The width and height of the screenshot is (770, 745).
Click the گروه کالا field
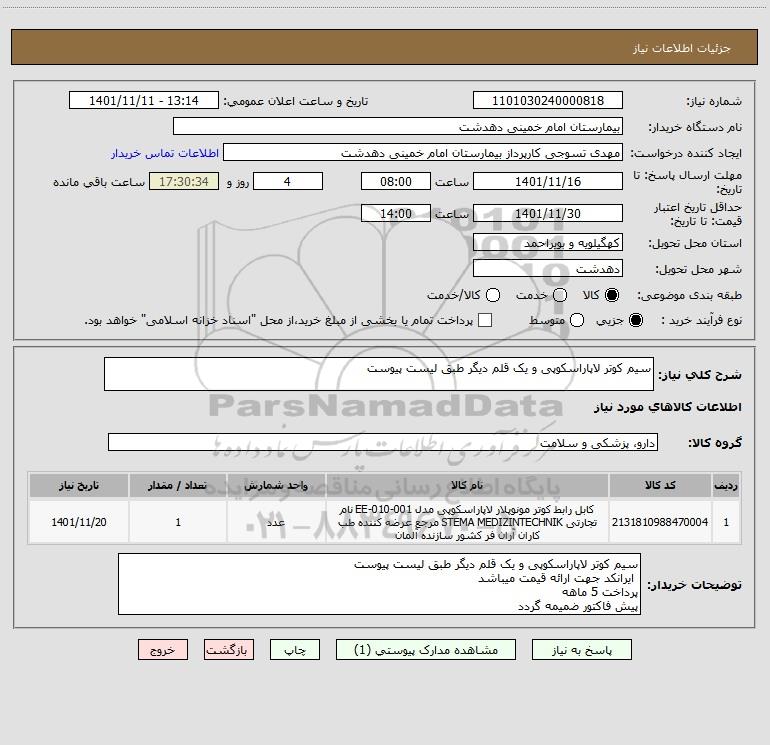point(383,442)
